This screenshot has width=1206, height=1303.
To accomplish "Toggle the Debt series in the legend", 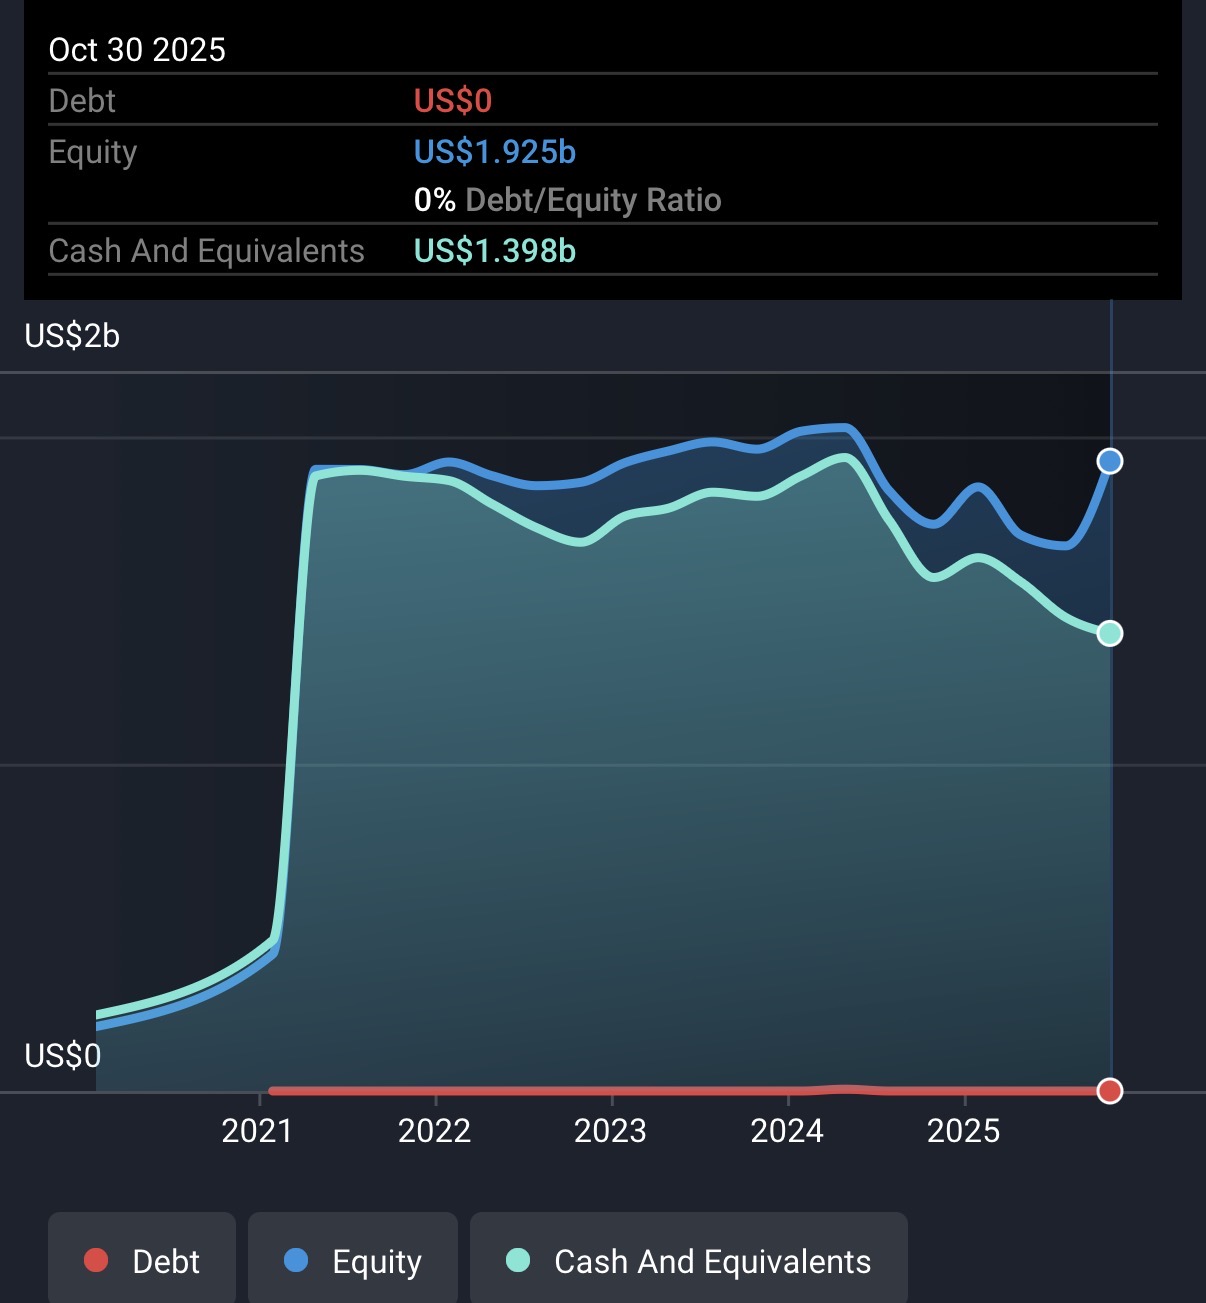I will pyautogui.click(x=142, y=1261).
